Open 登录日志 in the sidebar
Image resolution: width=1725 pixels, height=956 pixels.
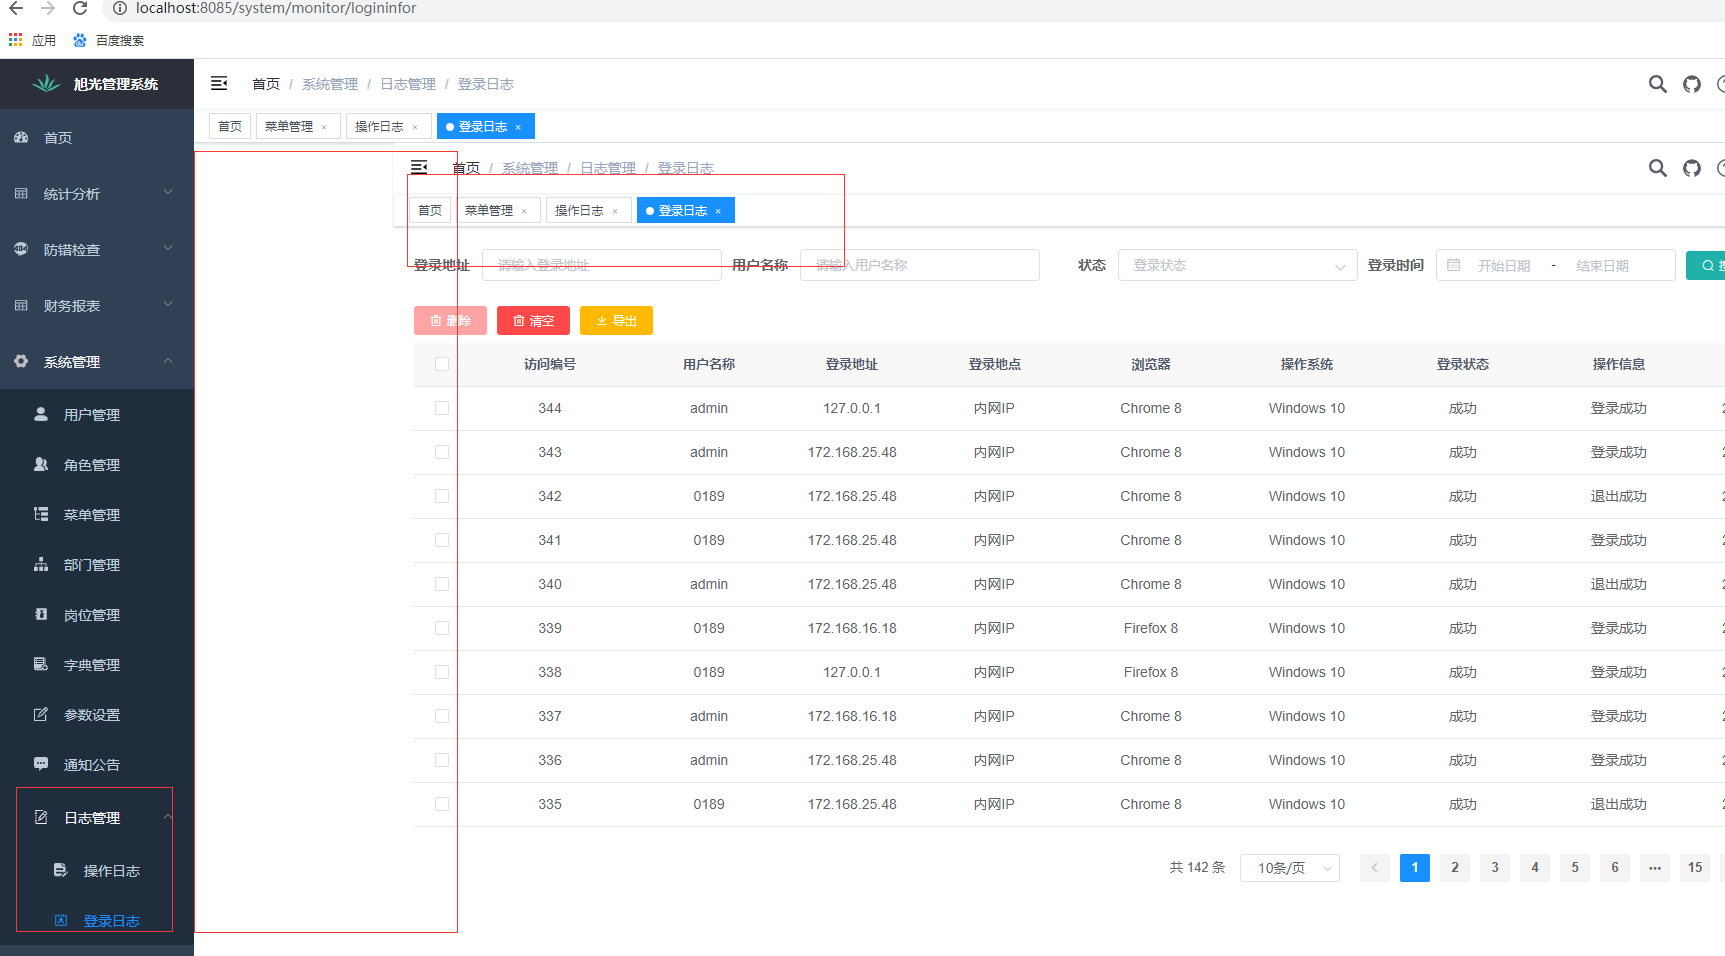97,920
